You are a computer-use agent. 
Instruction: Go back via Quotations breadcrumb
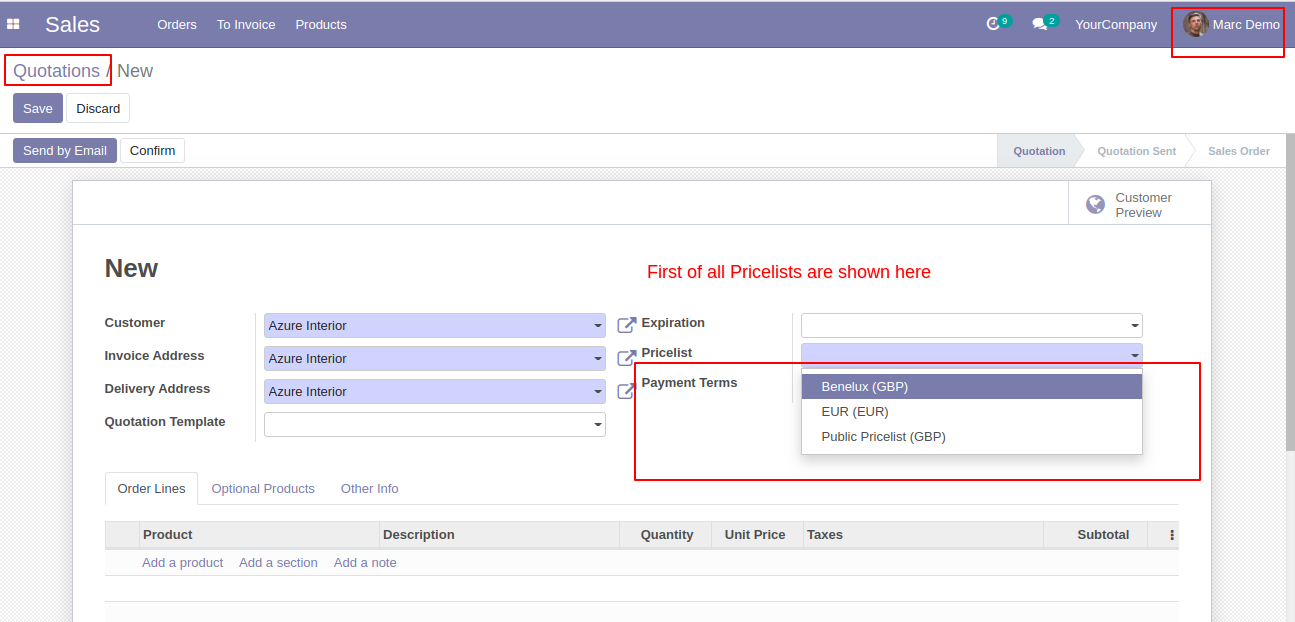(x=56, y=71)
